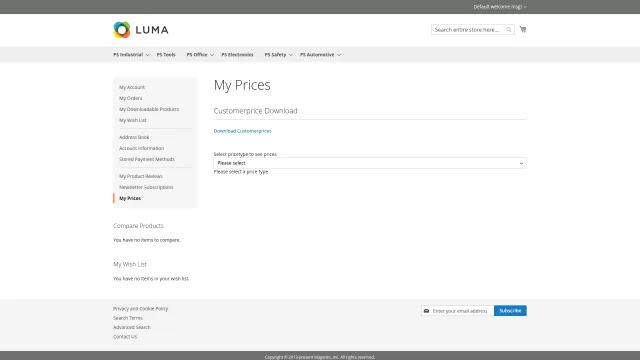This screenshot has height=360, width=640.
Task: Open the PS Tools menu item
Action: [x=166, y=55]
